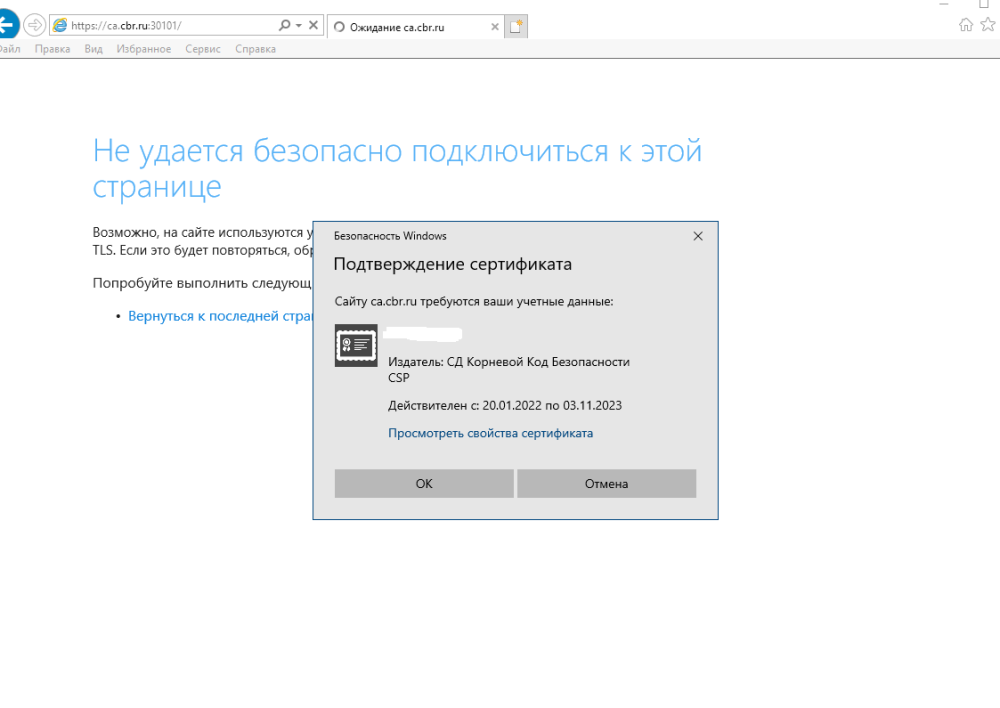Open the Правка menu
This screenshot has width=1000, height=708.
pos(52,49)
